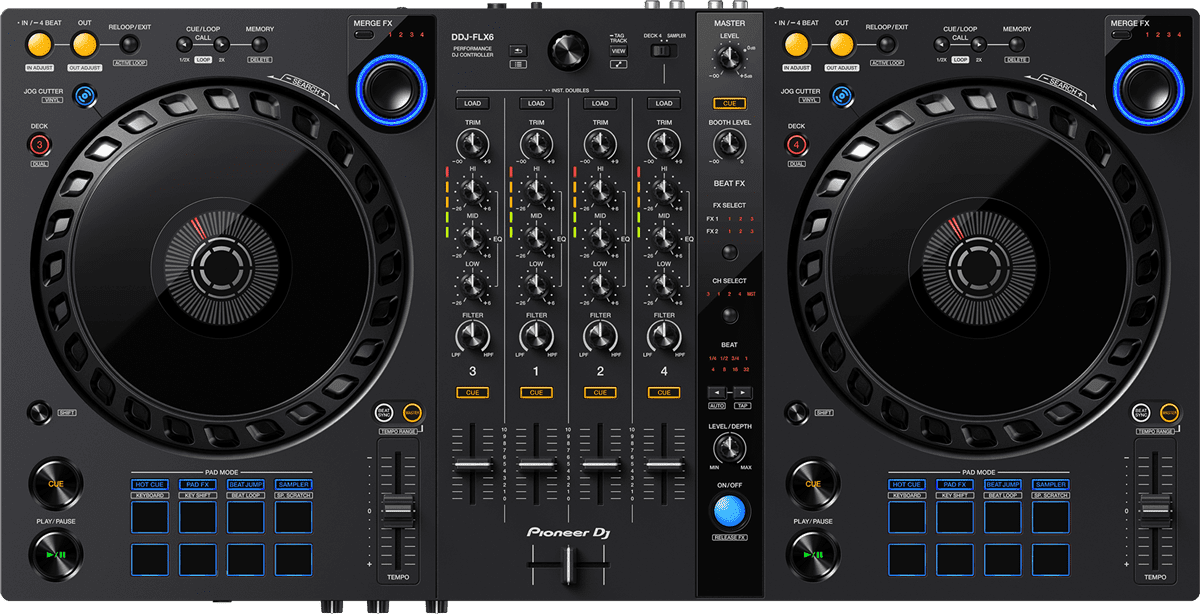1200x614 pixels.
Task: Toggle the blue Beat FX On/Off button
Action: 730,510
